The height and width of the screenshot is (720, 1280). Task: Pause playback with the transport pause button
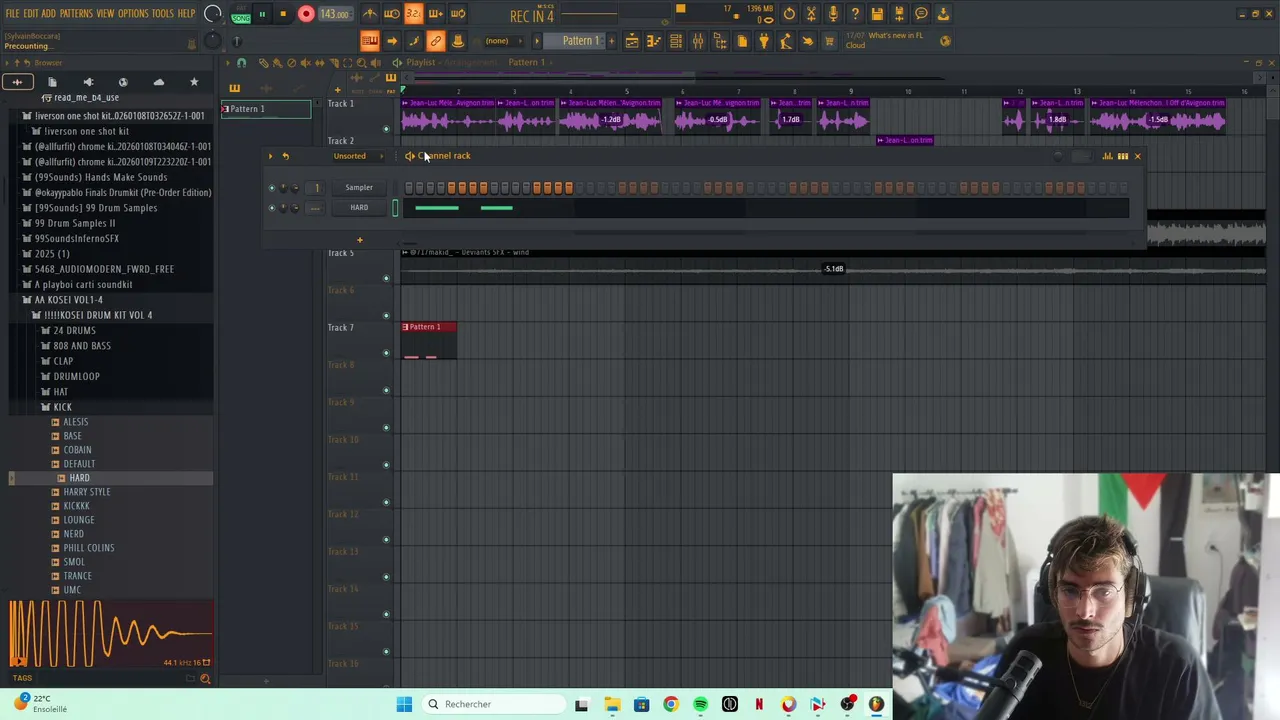[x=262, y=14]
